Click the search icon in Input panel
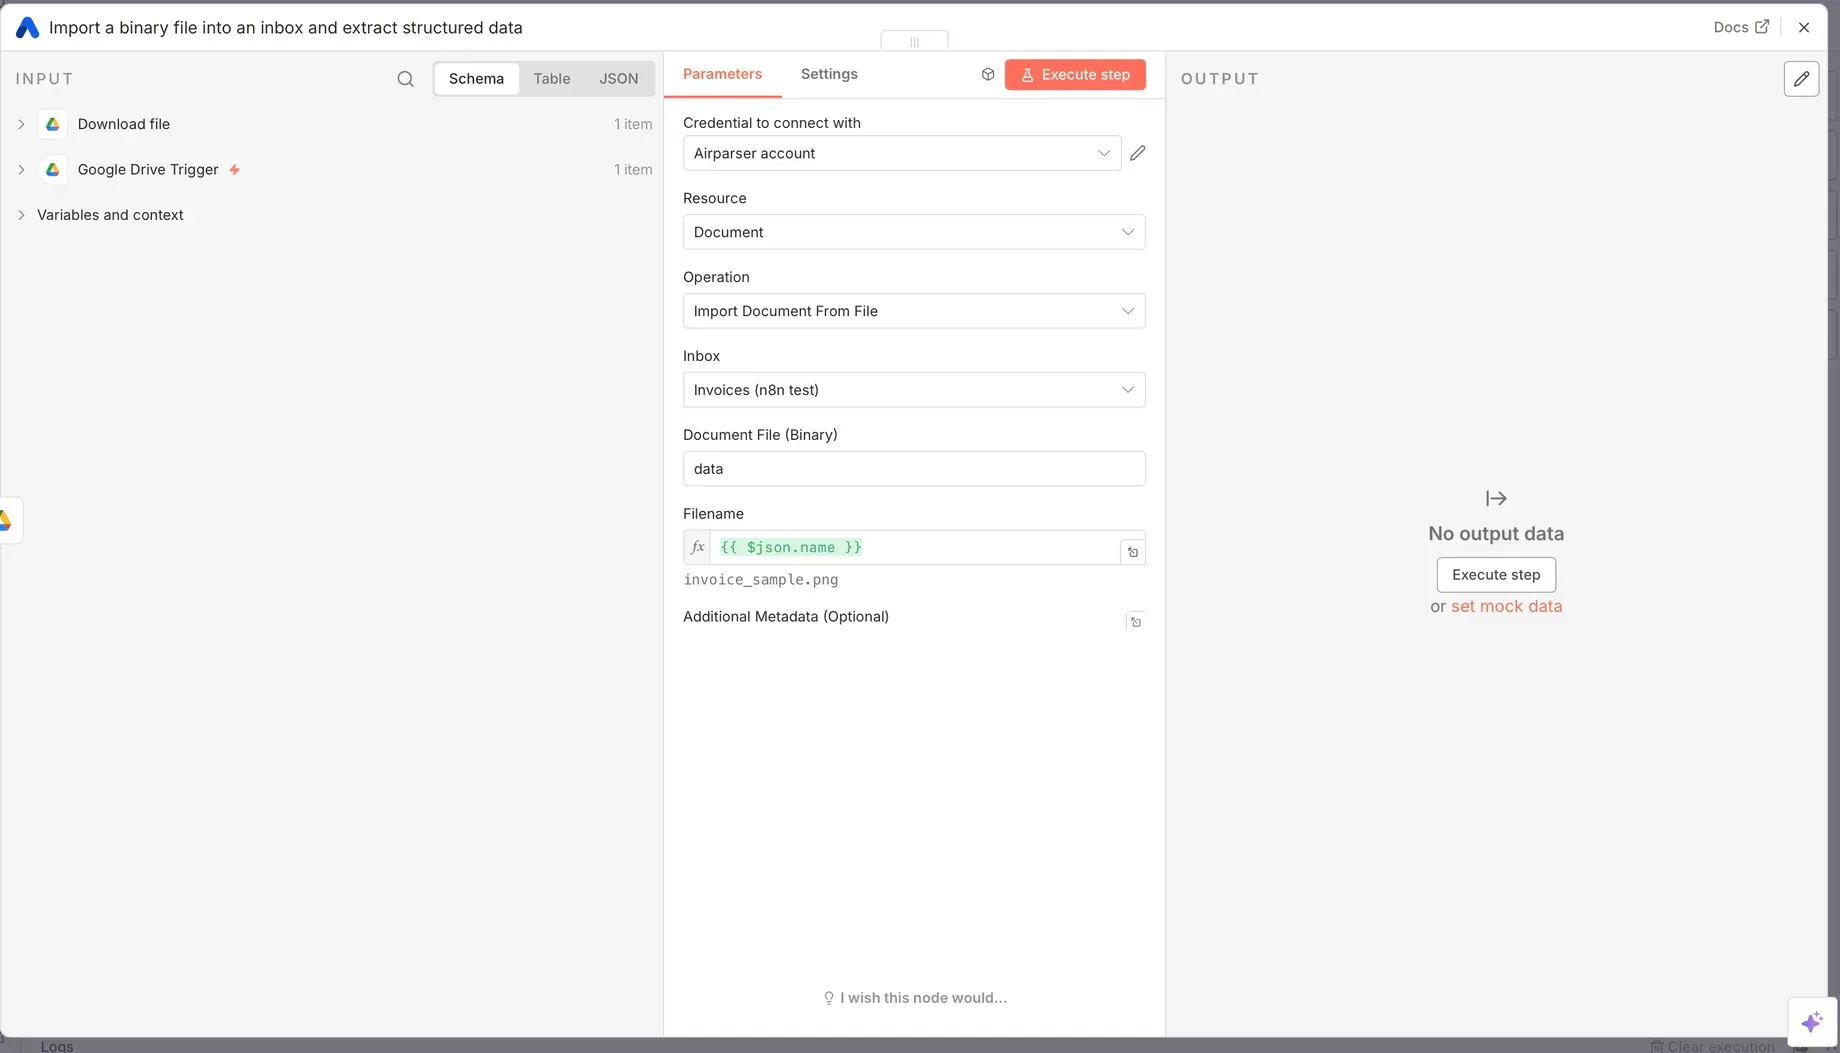Image resolution: width=1840 pixels, height=1053 pixels. click(x=405, y=79)
